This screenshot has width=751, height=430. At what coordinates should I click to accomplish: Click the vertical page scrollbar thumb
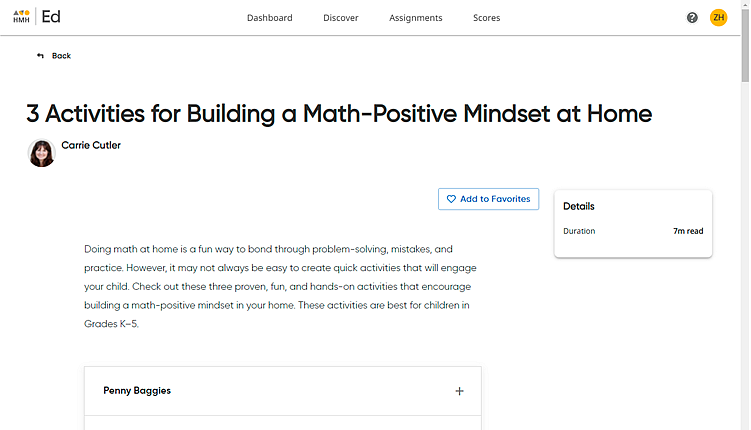[745, 45]
